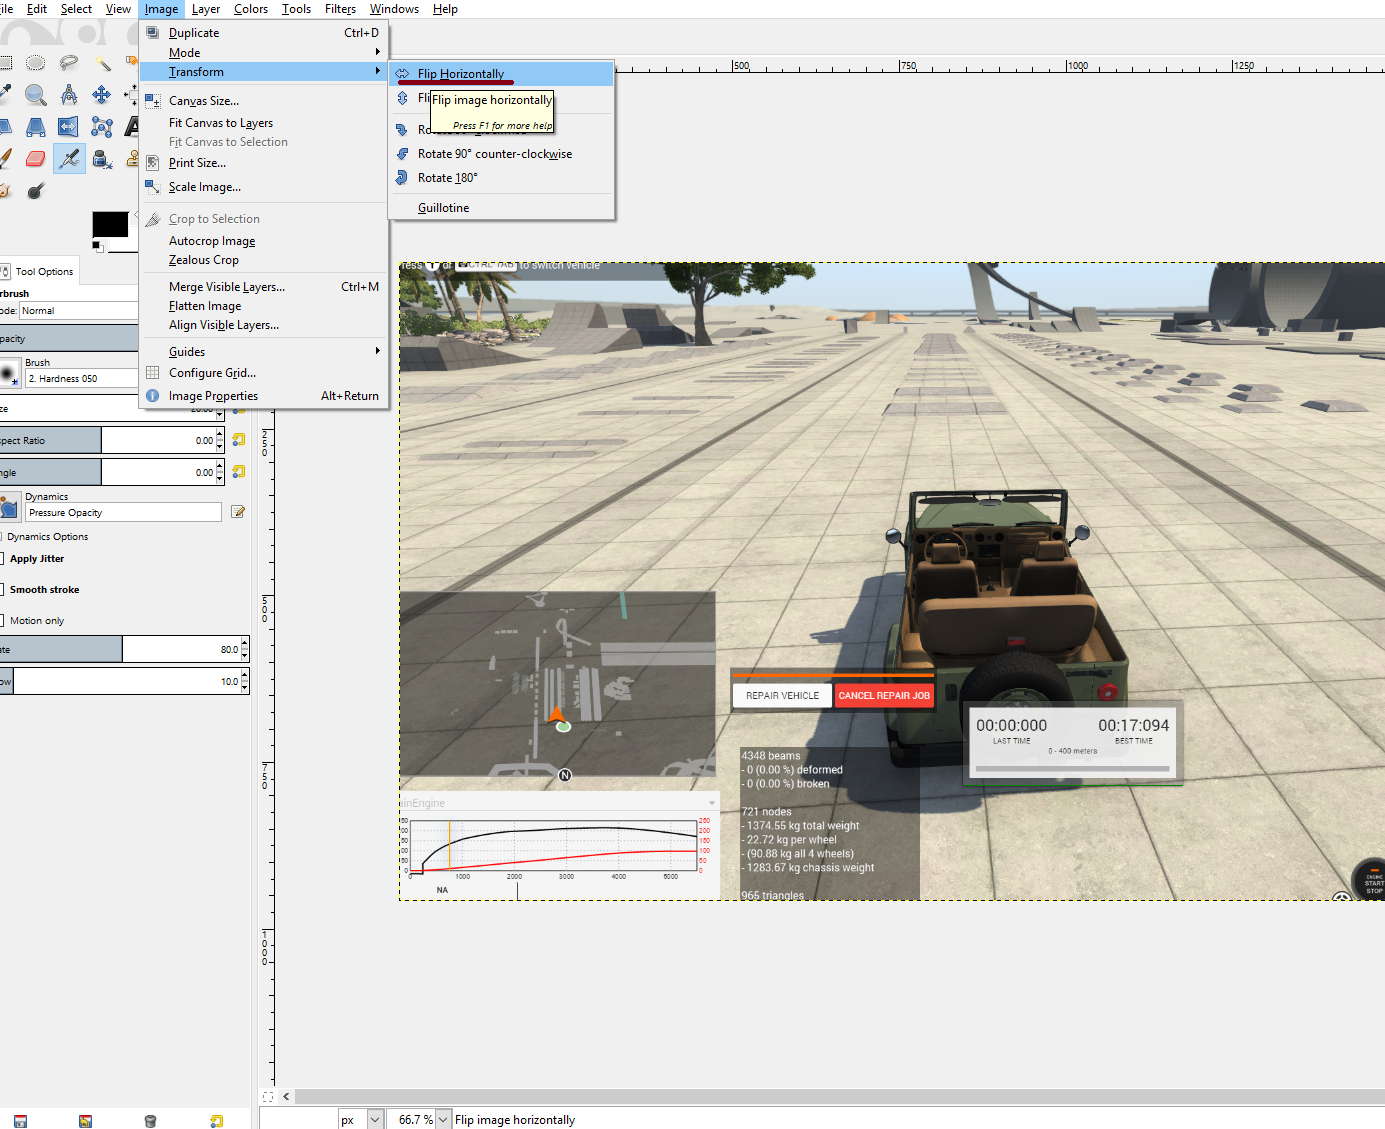The width and height of the screenshot is (1385, 1129).
Task: Open the paint Mode Normal dropdown
Action: pyautogui.click(x=78, y=311)
